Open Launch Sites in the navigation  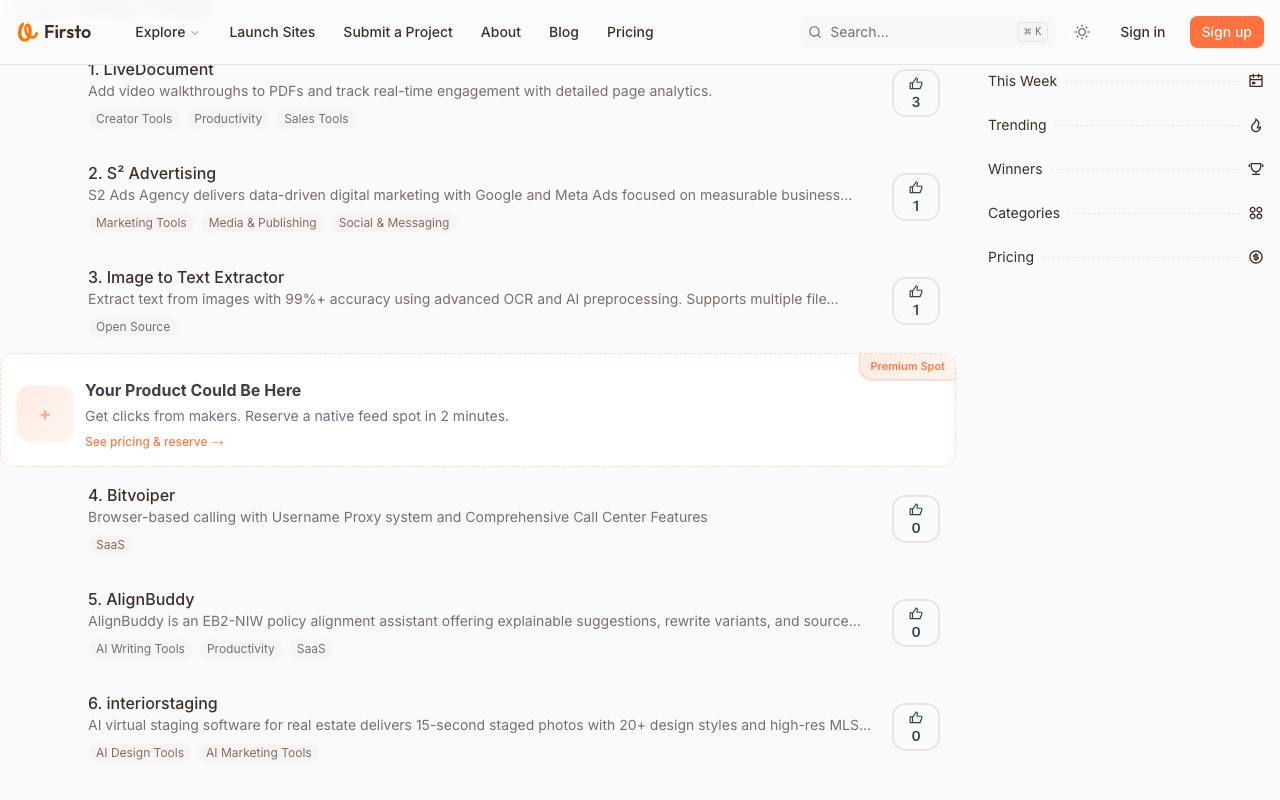pyautogui.click(x=272, y=32)
